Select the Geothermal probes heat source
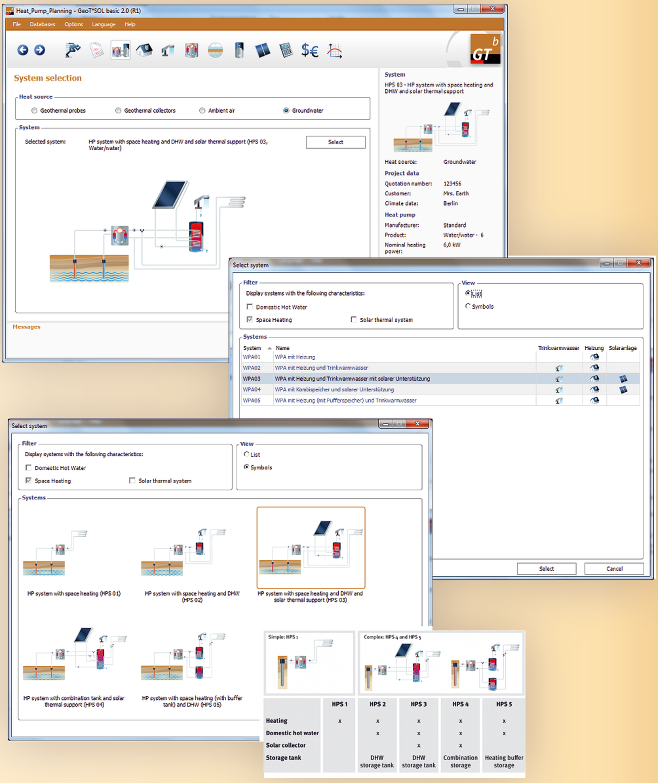The height and width of the screenshot is (783, 658). coord(35,111)
